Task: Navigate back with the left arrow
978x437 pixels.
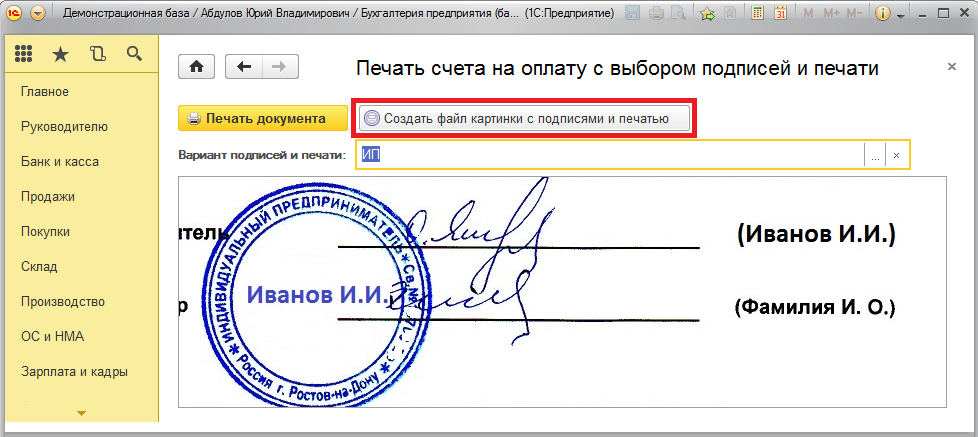Action: tap(243, 66)
